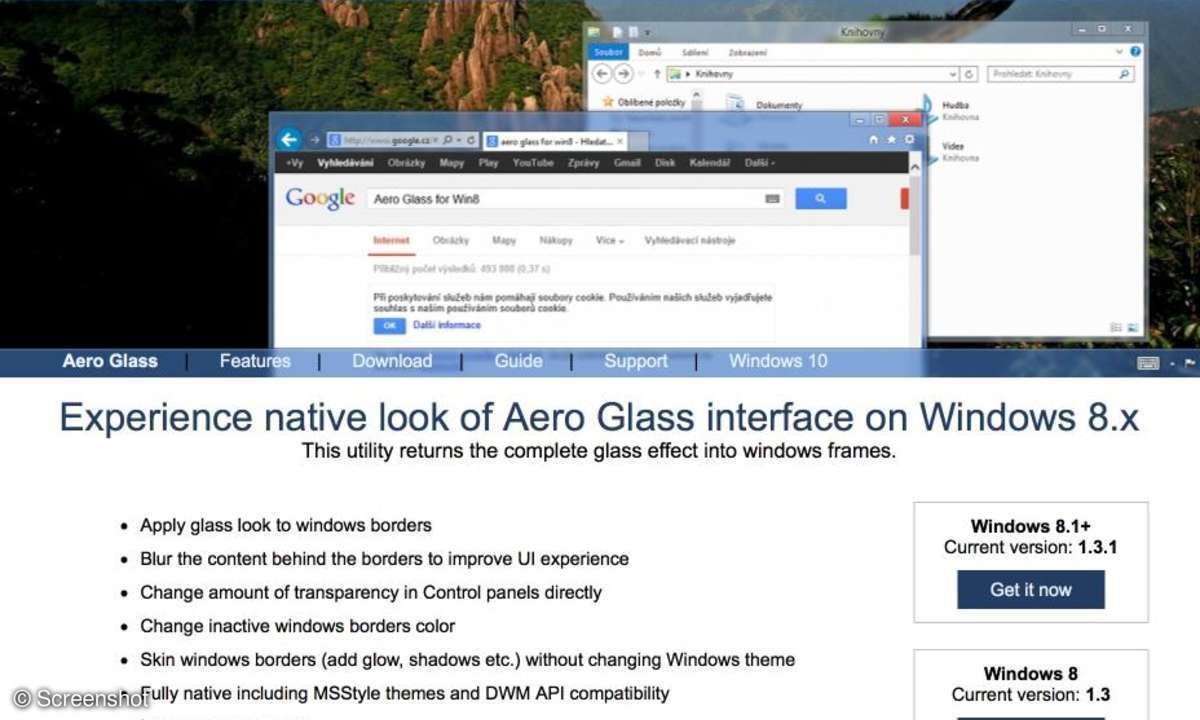Viewport: 1200px width, 720px height.
Task: Click the refresh icon in Internet Explorer's address bar
Action: point(471,141)
